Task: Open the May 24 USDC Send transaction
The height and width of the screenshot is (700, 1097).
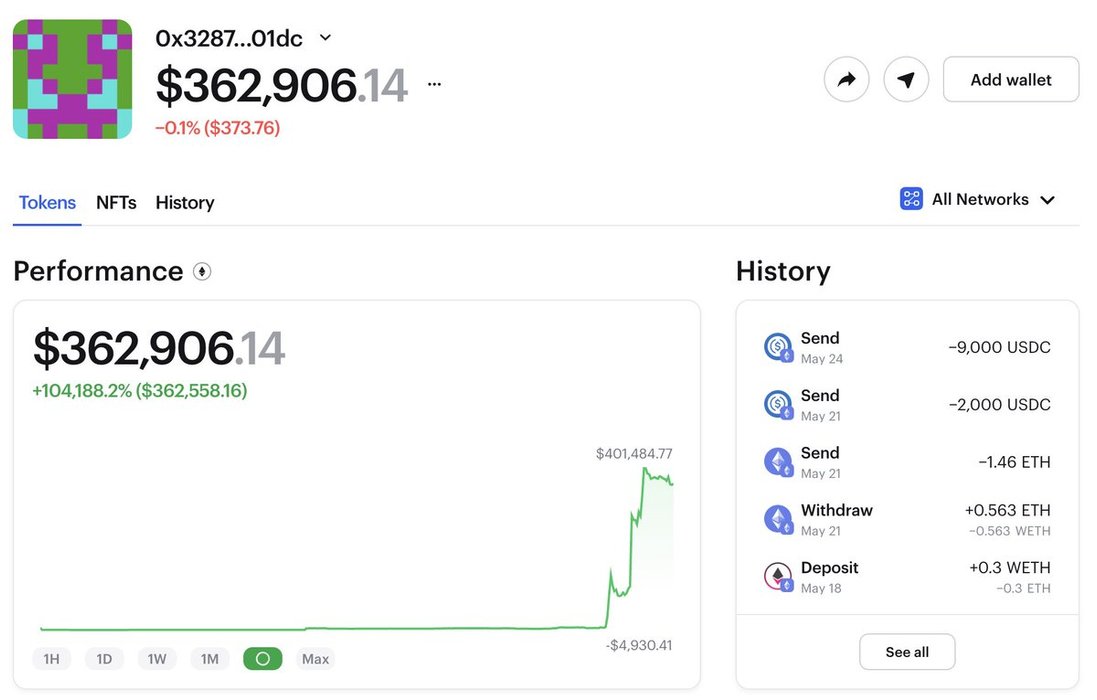Action: [907, 347]
